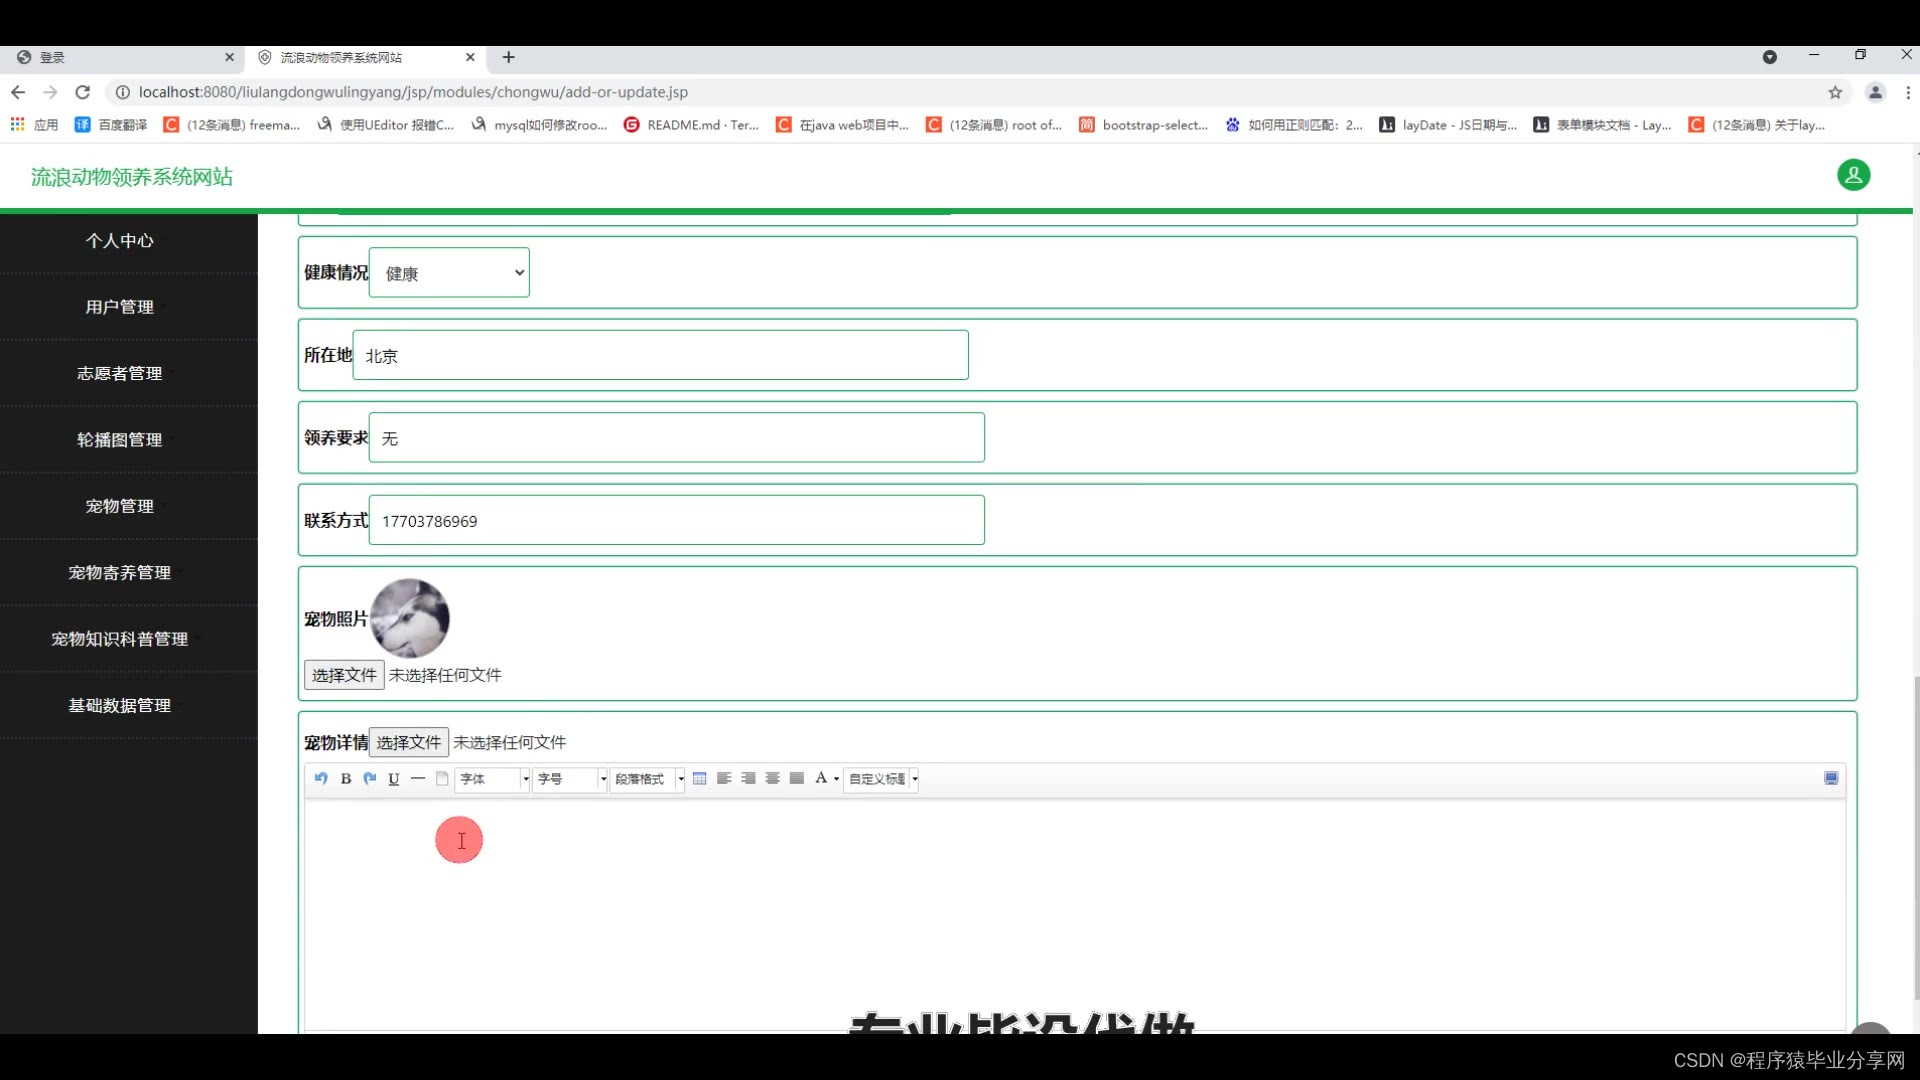Screen dimensions: 1920x1080
Task: Center align text in editor
Action: (x=772, y=778)
